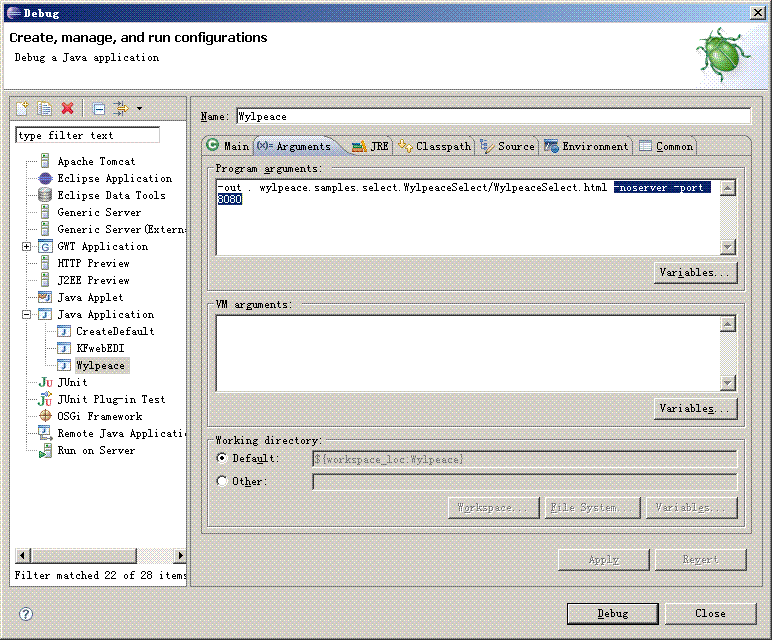This screenshot has width=772, height=640.
Task: Switch to the Source tab
Action: (x=507, y=146)
